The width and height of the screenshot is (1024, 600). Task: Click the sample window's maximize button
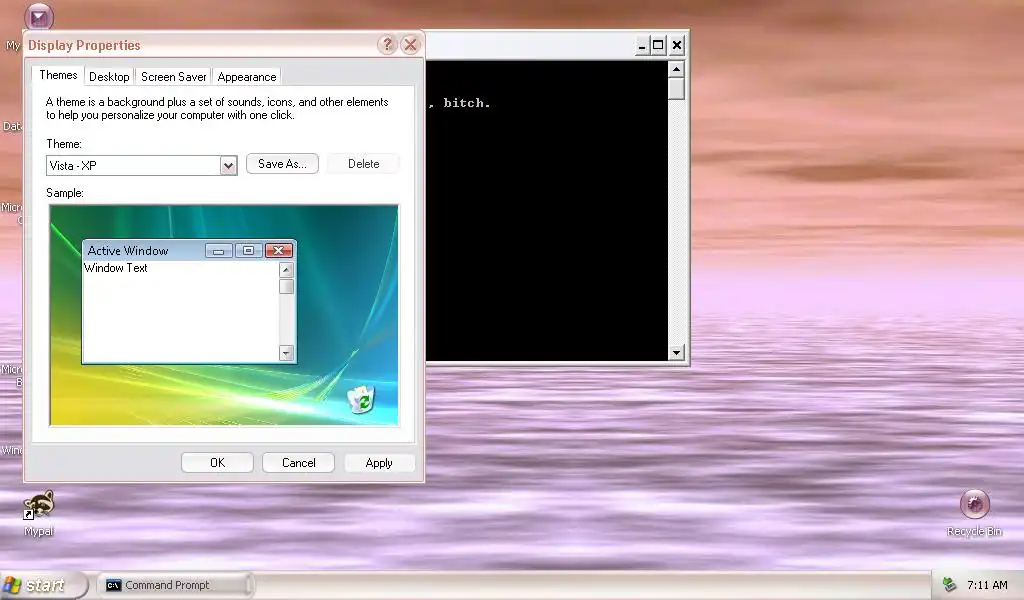[x=248, y=251]
